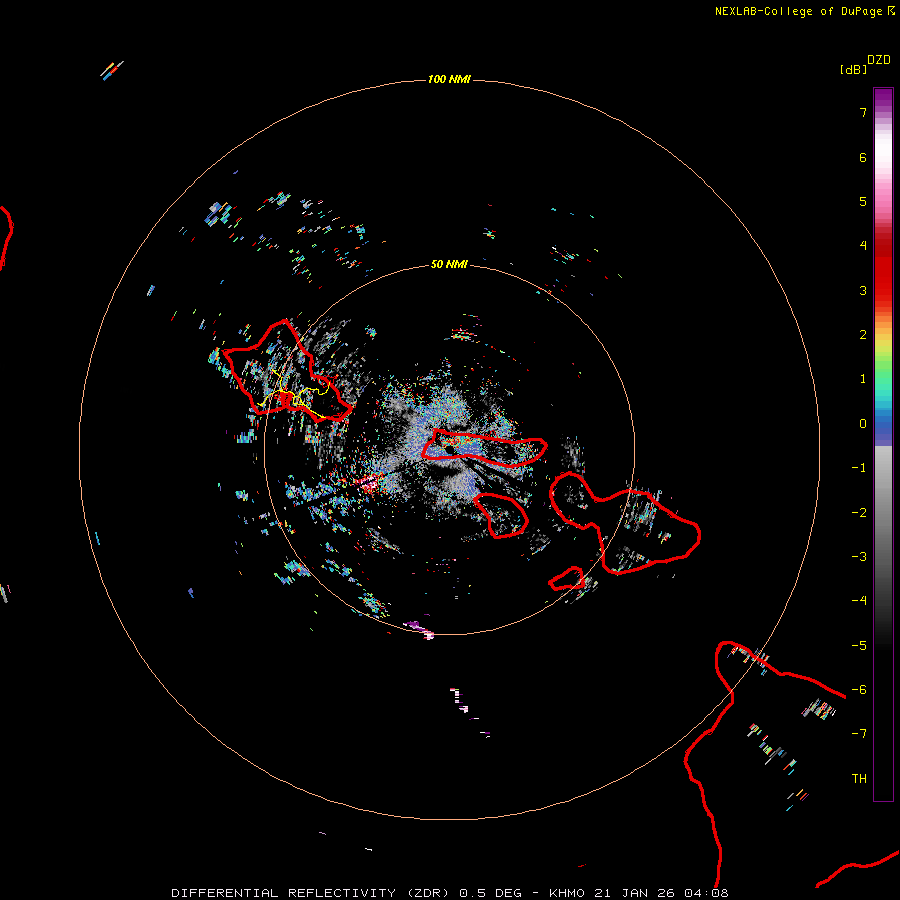The width and height of the screenshot is (900, 900).
Task: Click the -7 value on the ZDR scale
Action: tap(859, 734)
